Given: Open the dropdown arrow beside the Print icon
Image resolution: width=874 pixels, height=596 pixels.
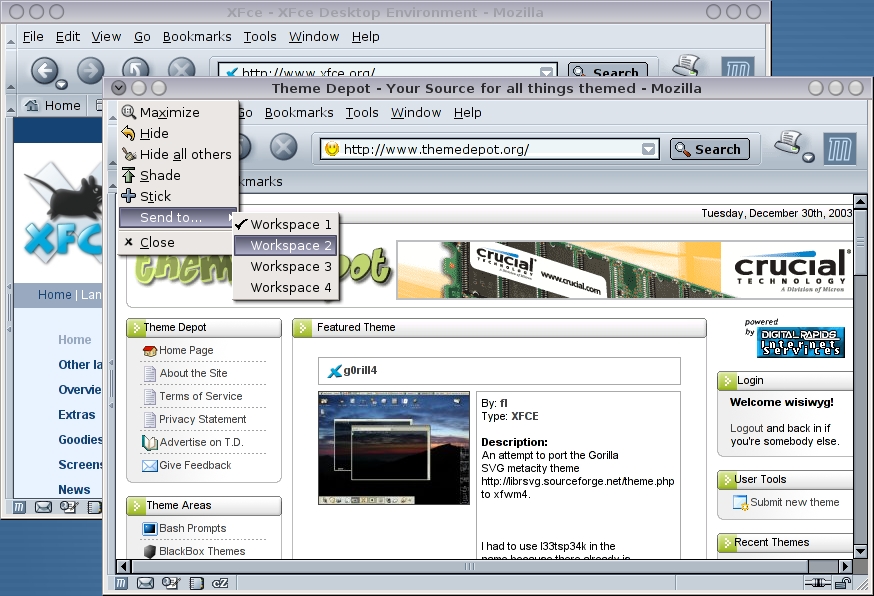Looking at the screenshot, I should point(808,157).
